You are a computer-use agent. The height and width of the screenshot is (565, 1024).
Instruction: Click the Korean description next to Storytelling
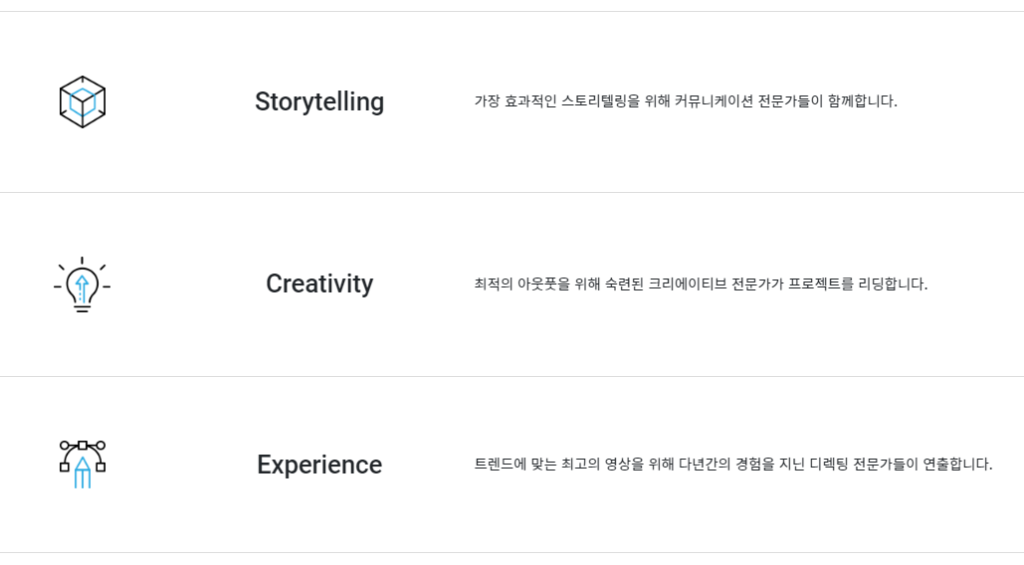click(685, 101)
